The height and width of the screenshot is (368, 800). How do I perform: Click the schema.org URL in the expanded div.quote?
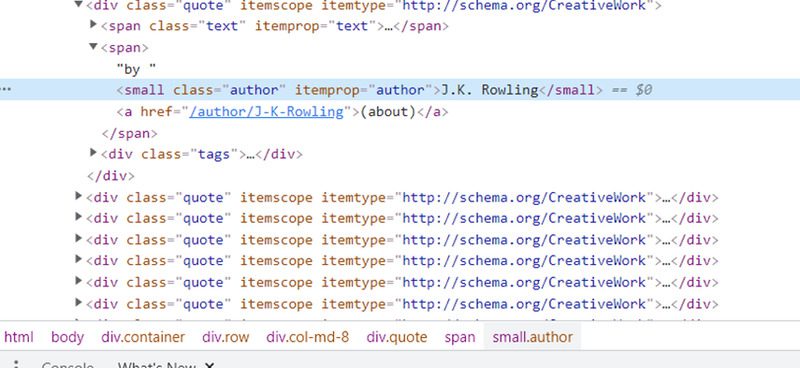[x=524, y=6]
